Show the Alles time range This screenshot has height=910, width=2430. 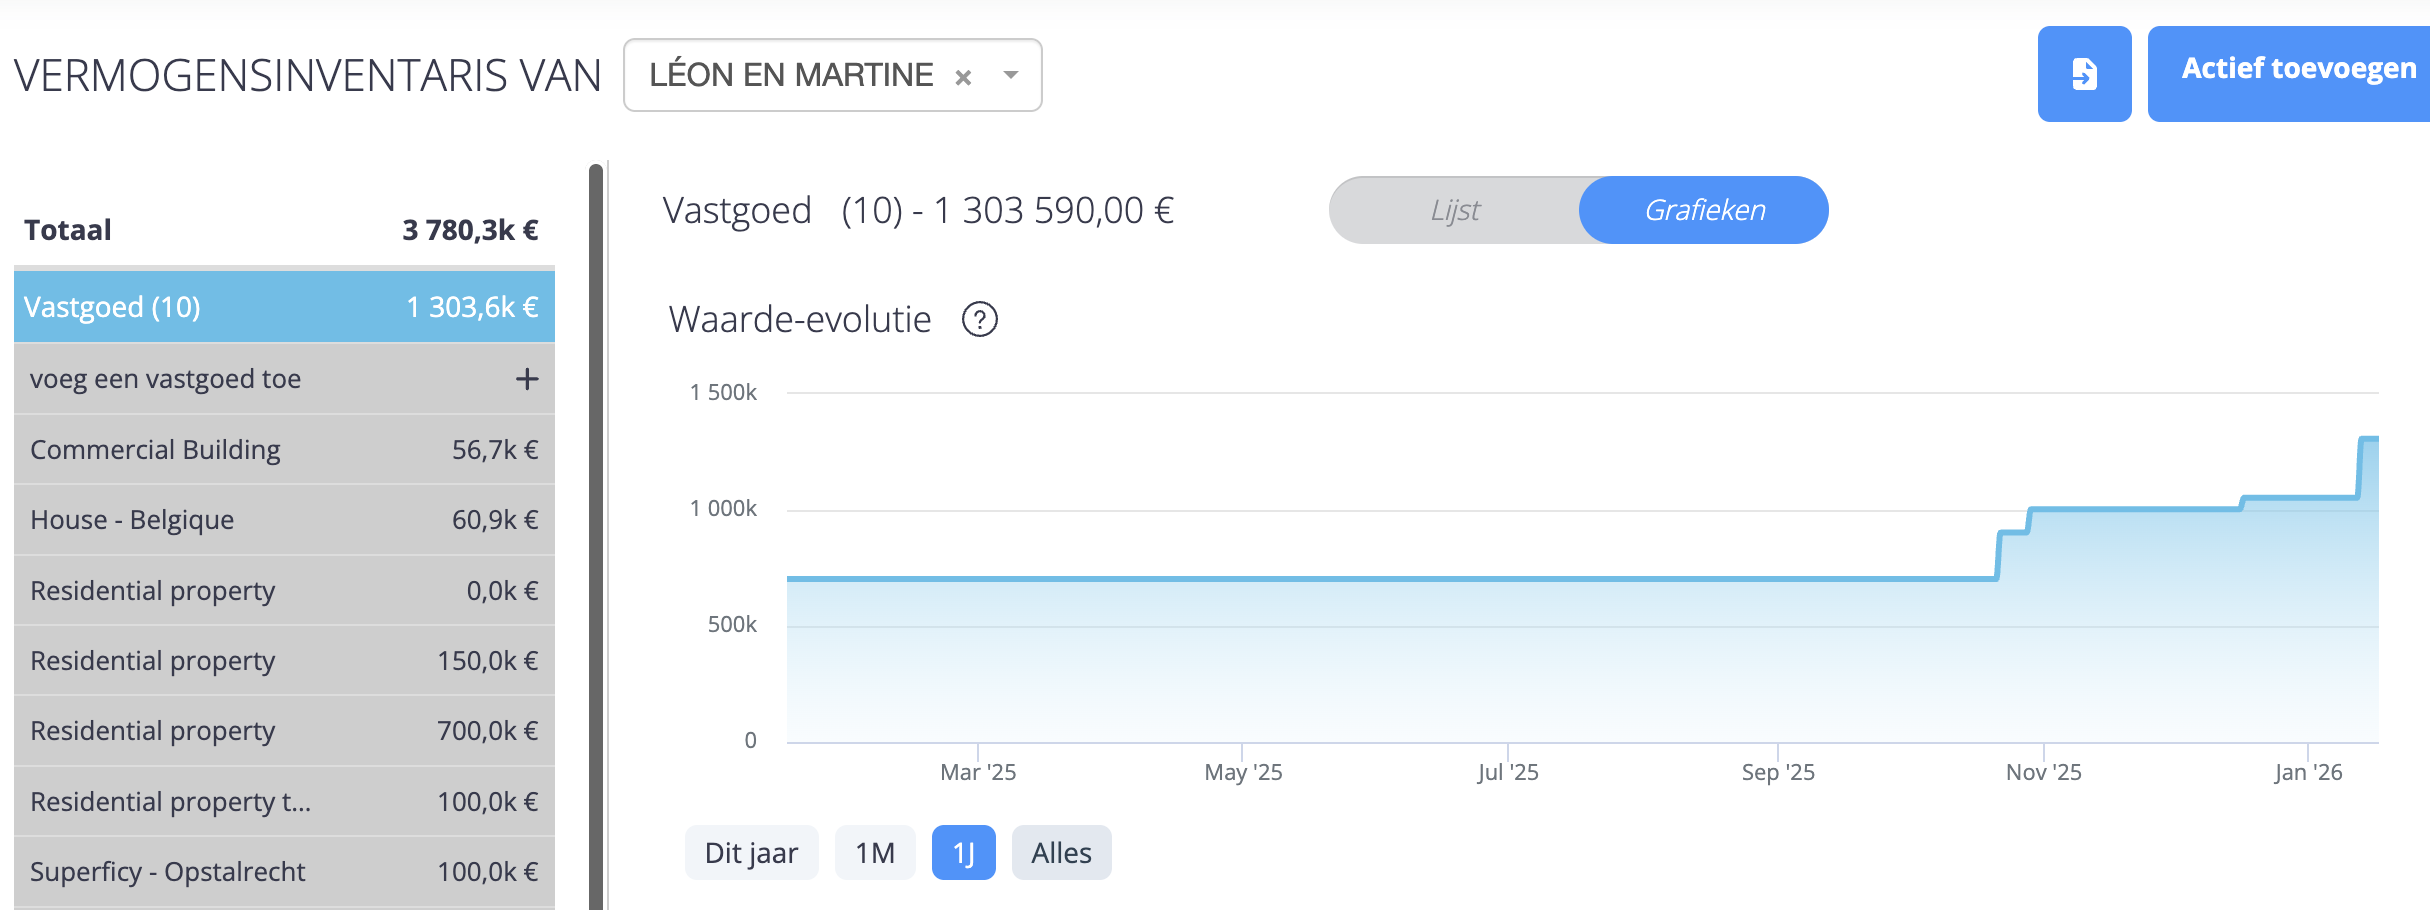click(x=1061, y=853)
